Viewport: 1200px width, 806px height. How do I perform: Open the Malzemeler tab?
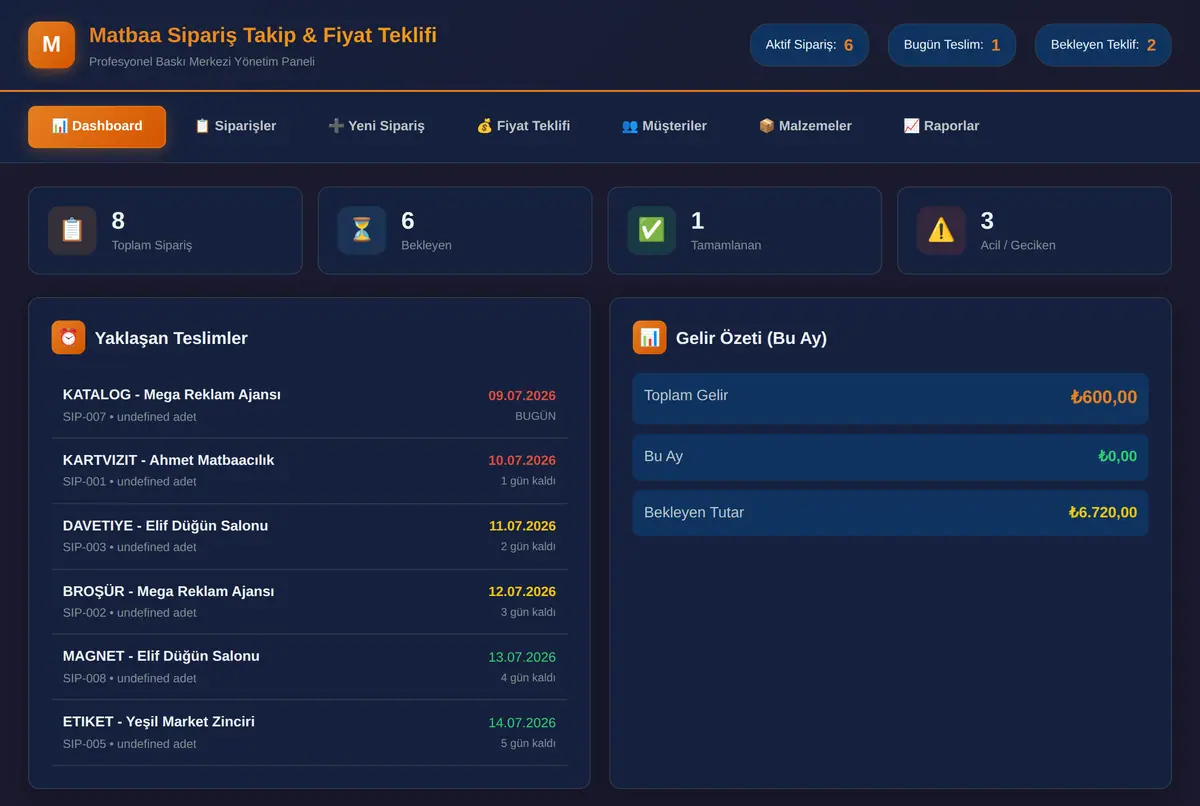tap(805, 126)
